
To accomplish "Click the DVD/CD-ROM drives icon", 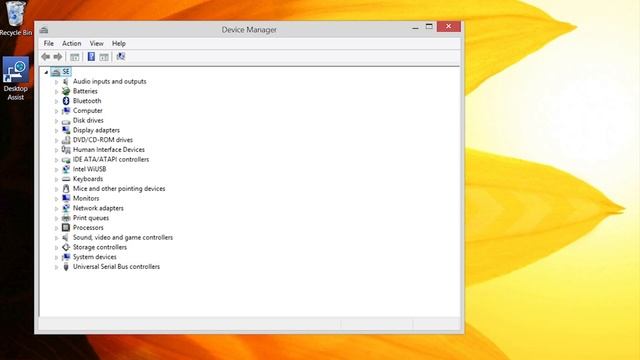I will [x=66, y=140].
